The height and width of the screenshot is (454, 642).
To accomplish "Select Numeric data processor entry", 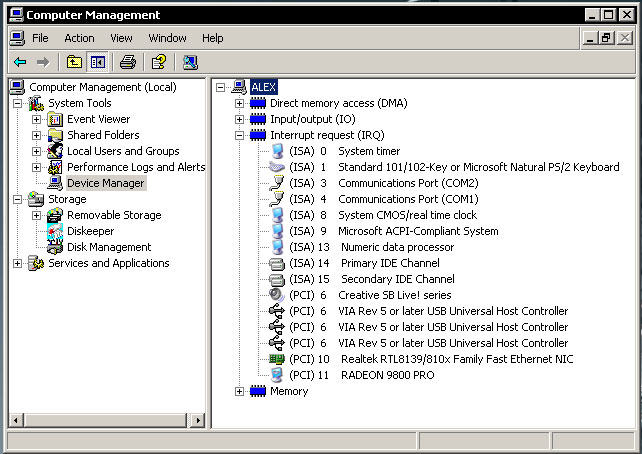I will [398, 247].
